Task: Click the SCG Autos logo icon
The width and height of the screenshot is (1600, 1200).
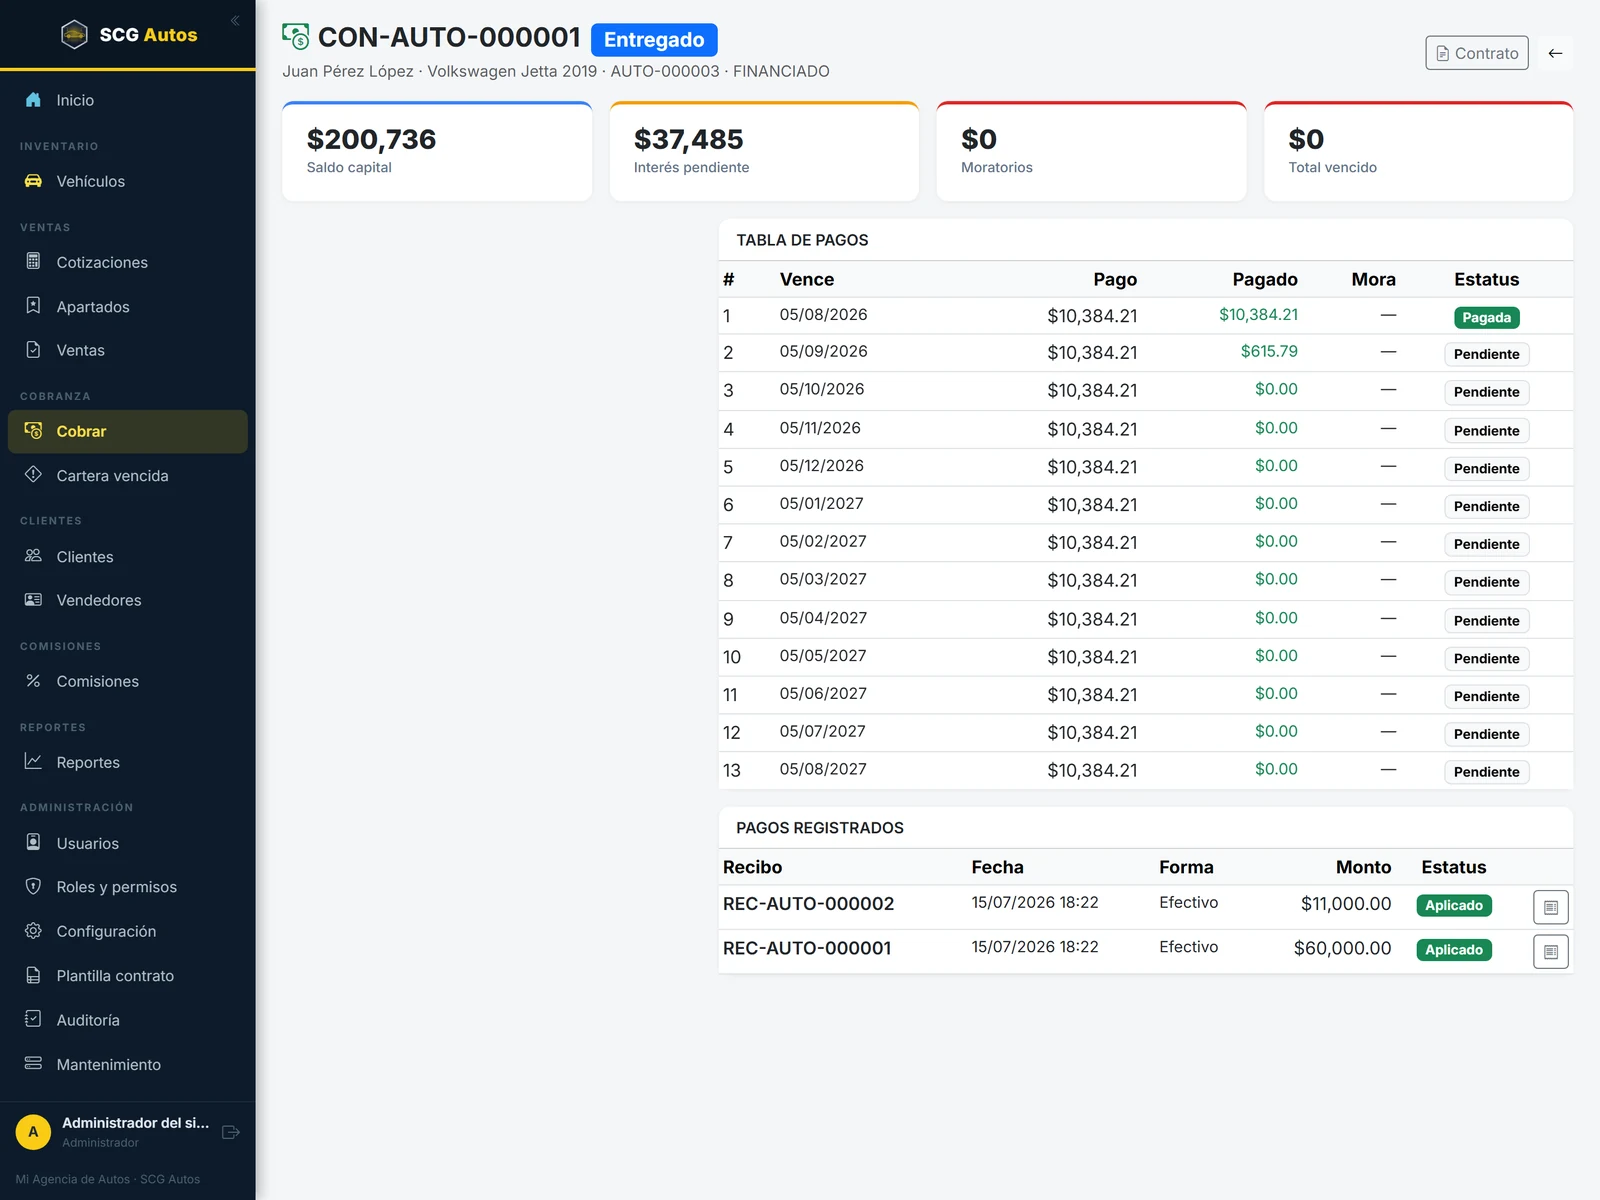Action: point(75,35)
